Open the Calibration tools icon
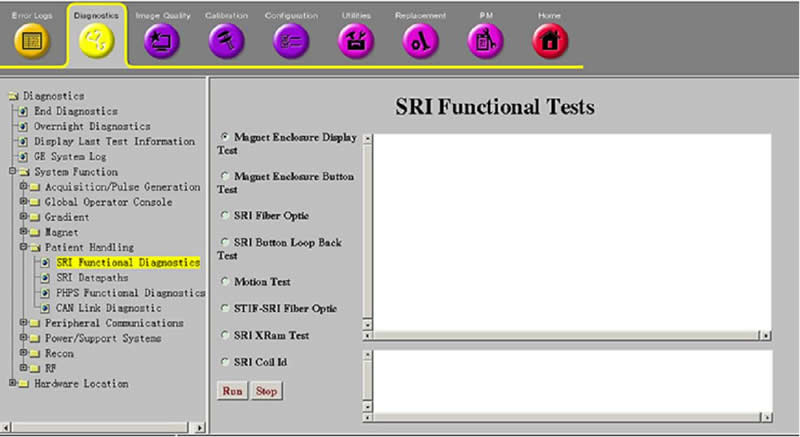800x437 pixels. click(x=225, y=41)
